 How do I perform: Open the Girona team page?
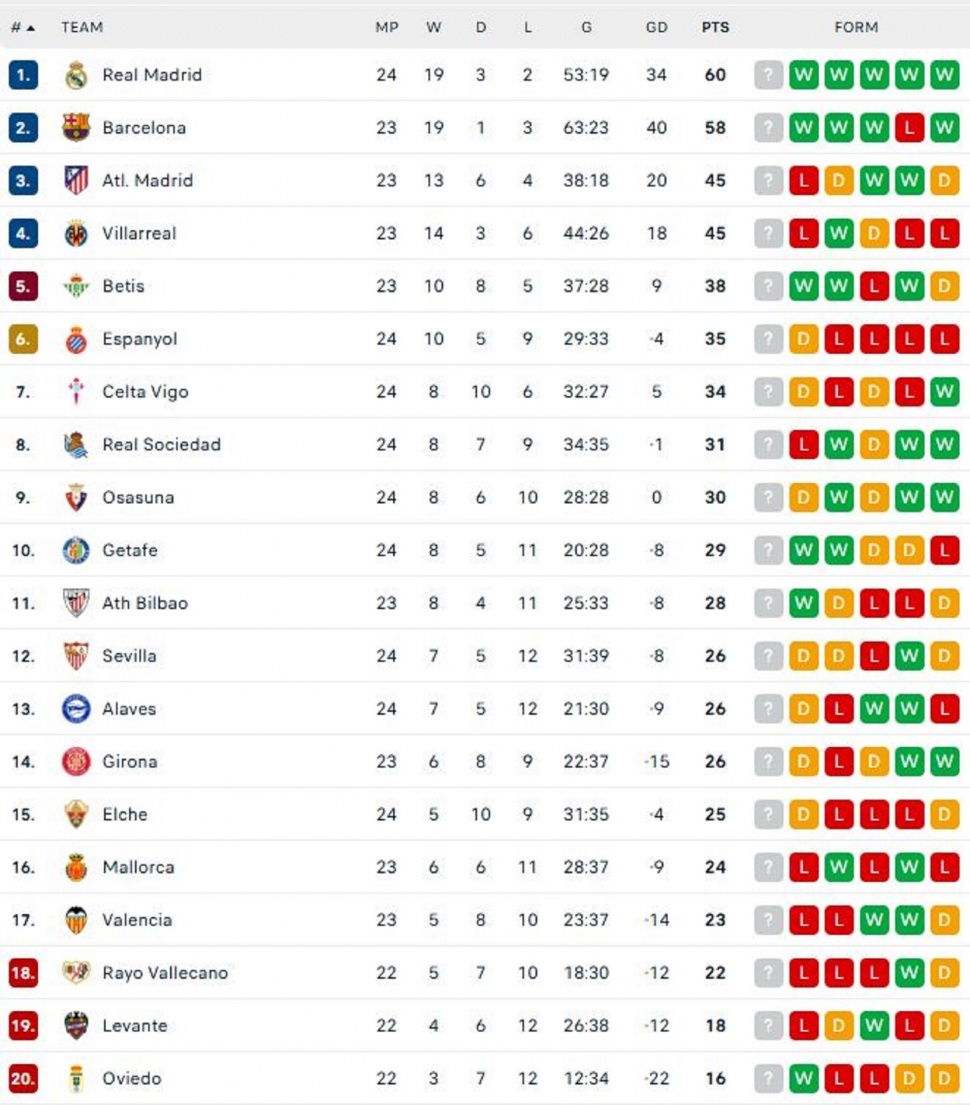(x=130, y=762)
